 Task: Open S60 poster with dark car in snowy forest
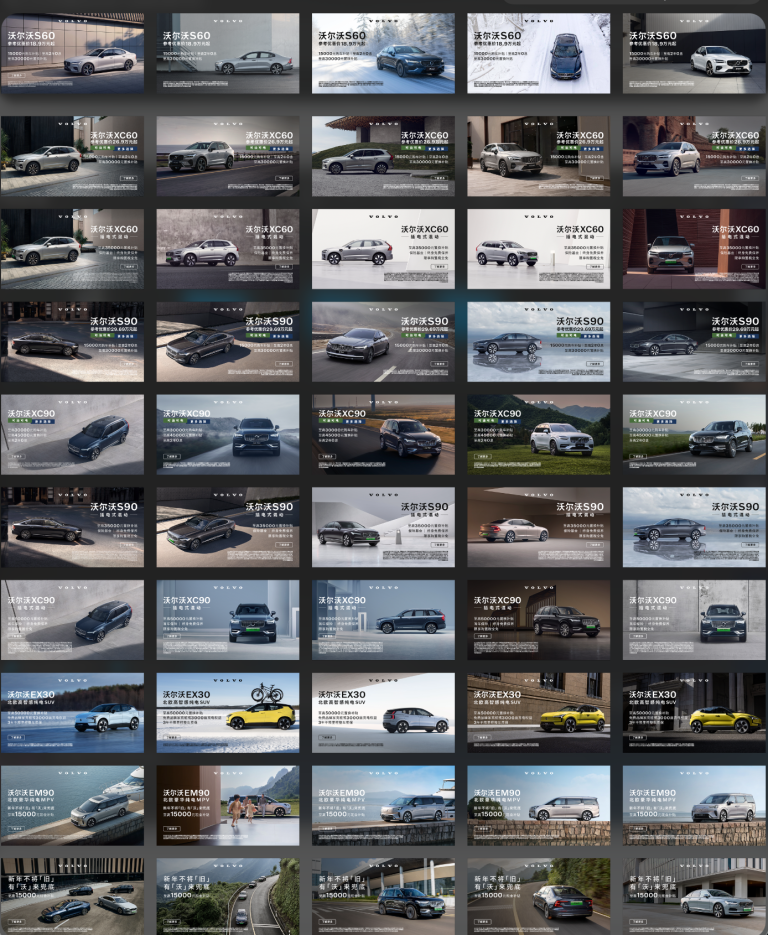(x=383, y=53)
